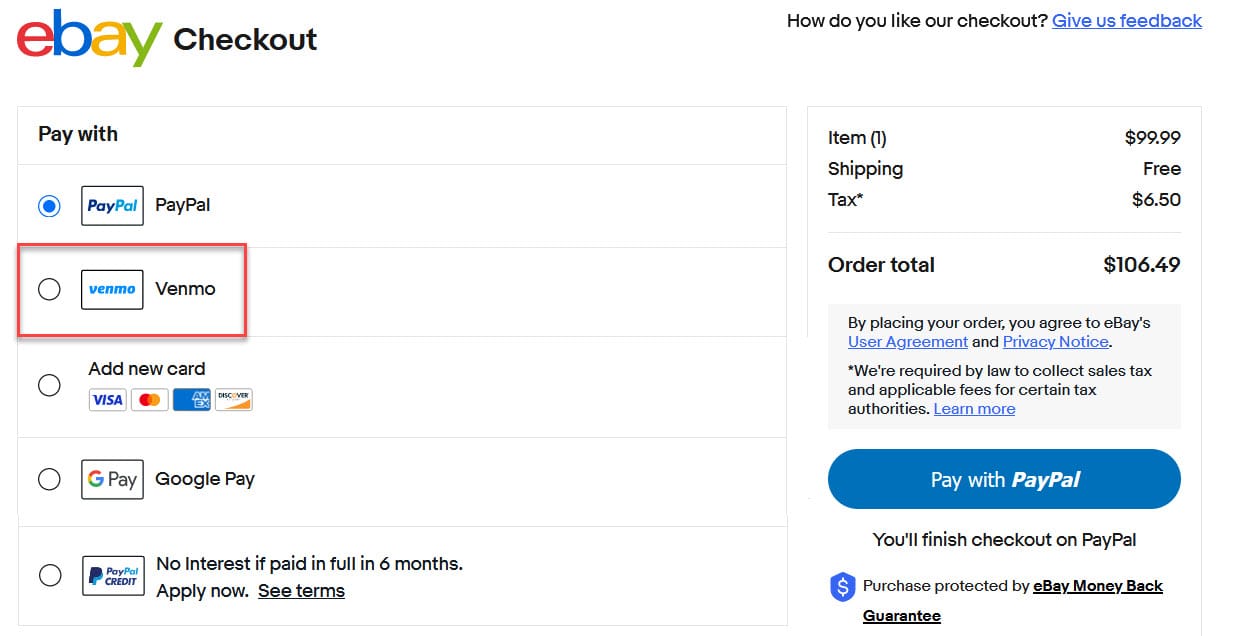
Task: Click the Discover card icon
Action: (x=233, y=400)
